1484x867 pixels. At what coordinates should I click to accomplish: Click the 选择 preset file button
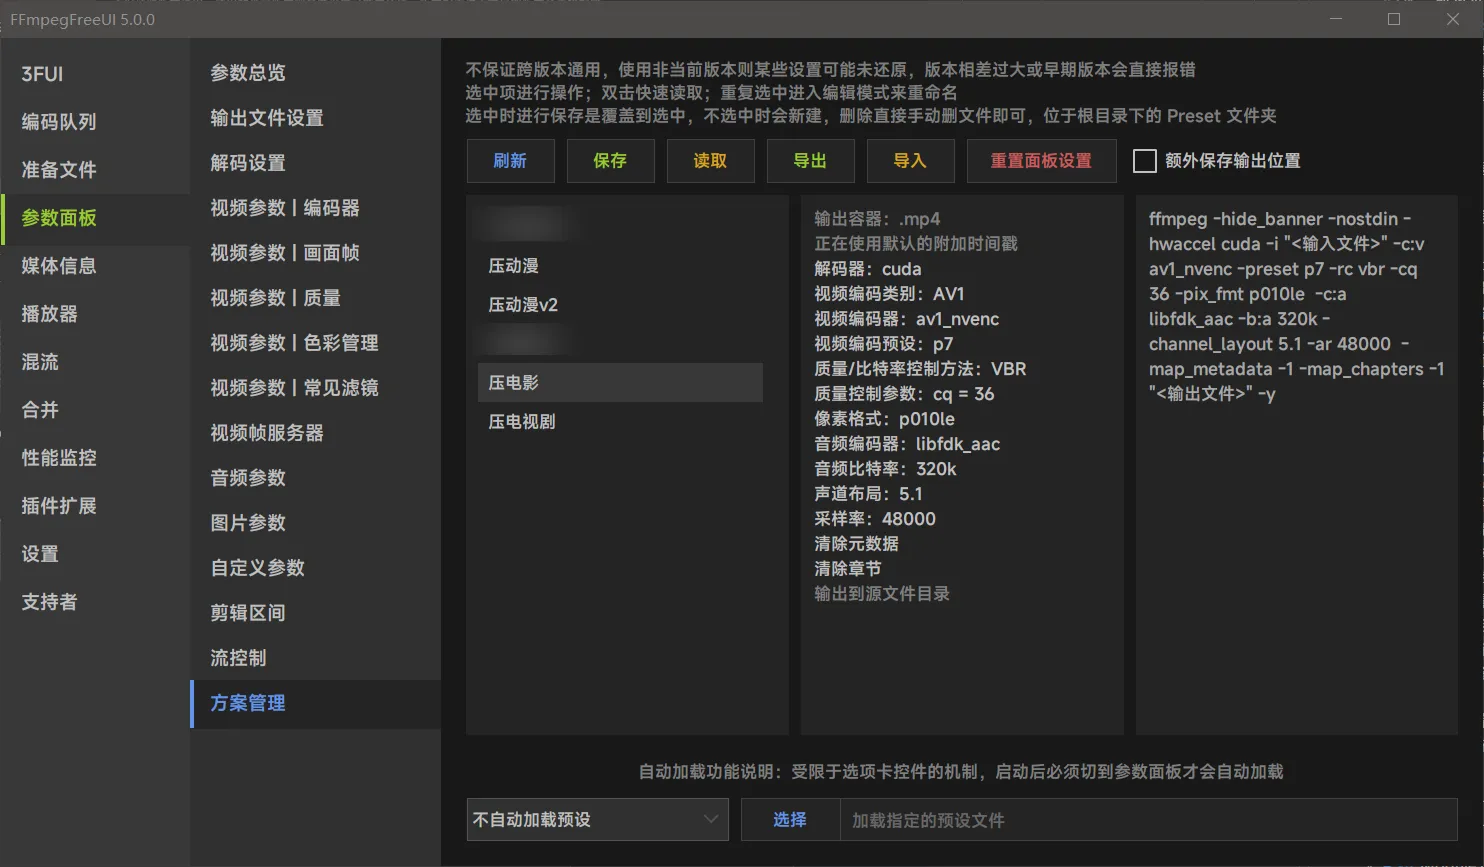(789, 820)
